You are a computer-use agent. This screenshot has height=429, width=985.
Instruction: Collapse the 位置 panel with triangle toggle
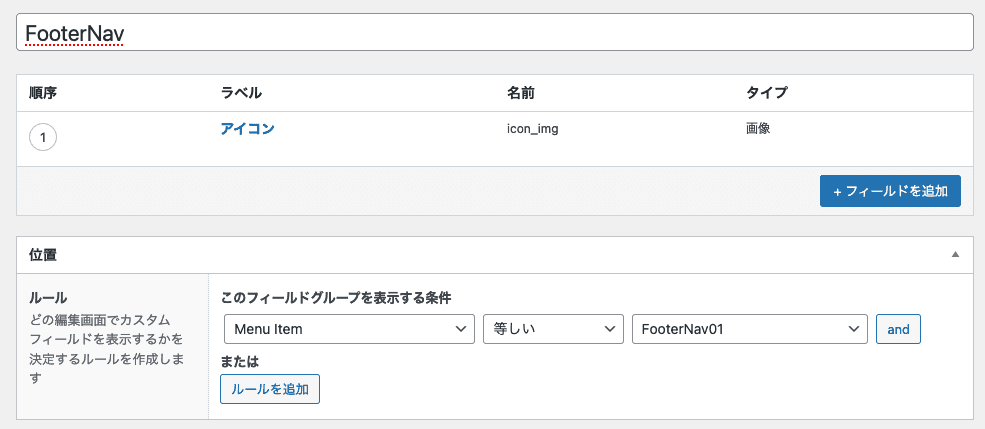955,254
